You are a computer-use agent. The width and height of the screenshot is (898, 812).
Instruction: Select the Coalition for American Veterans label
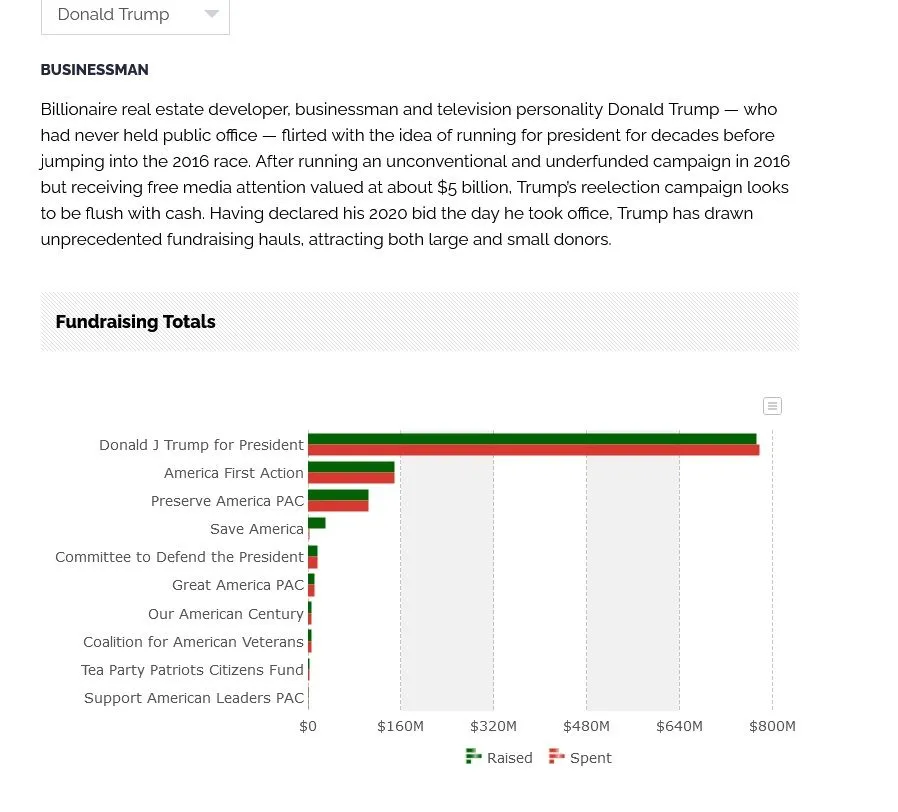[x=193, y=642]
